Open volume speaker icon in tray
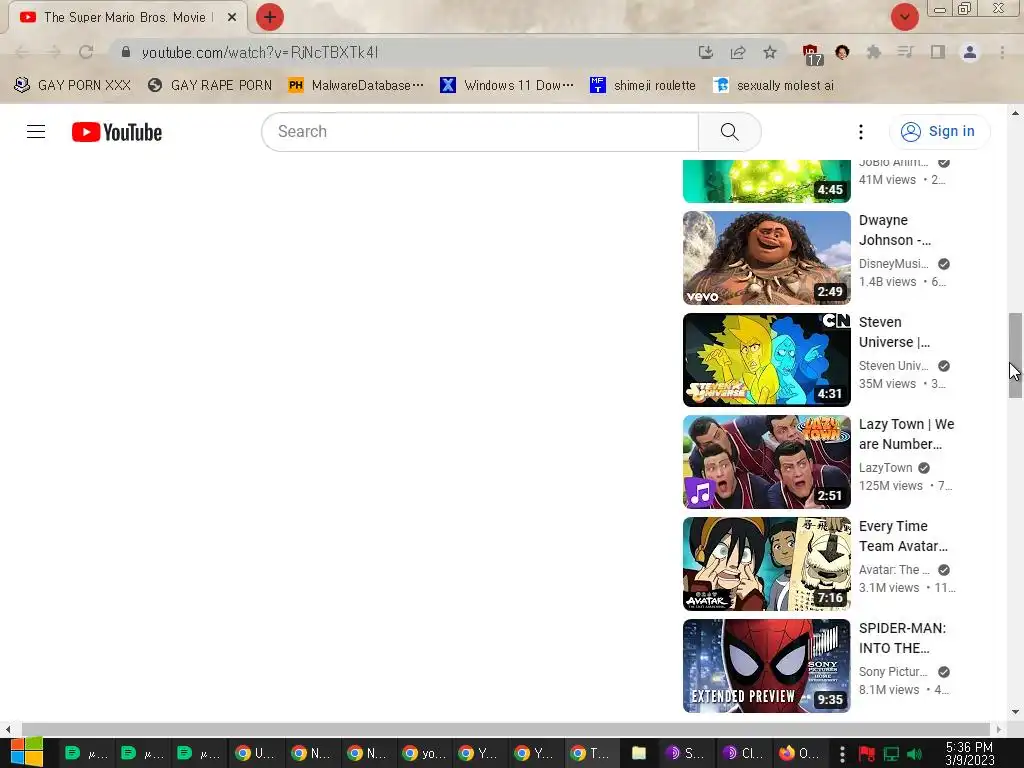 click(x=915, y=754)
